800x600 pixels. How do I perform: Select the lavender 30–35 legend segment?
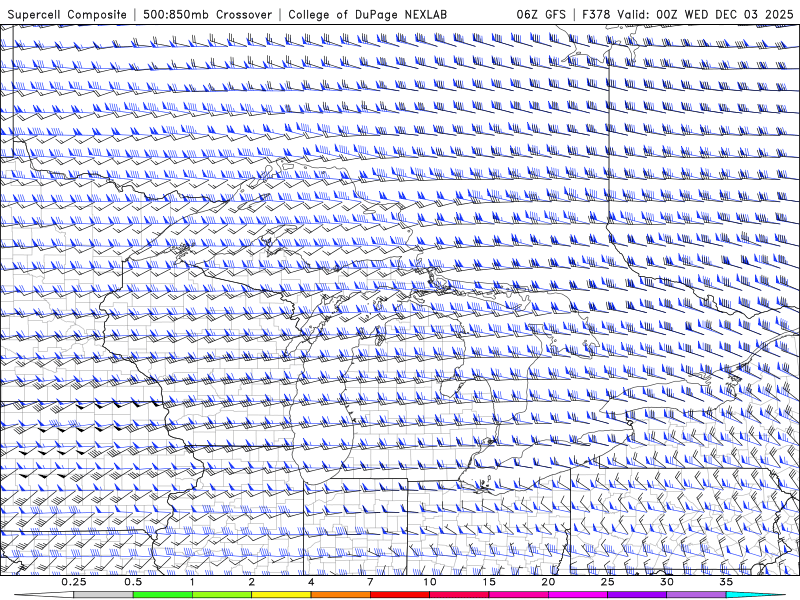pyautogui.click(x=696, y=595)
